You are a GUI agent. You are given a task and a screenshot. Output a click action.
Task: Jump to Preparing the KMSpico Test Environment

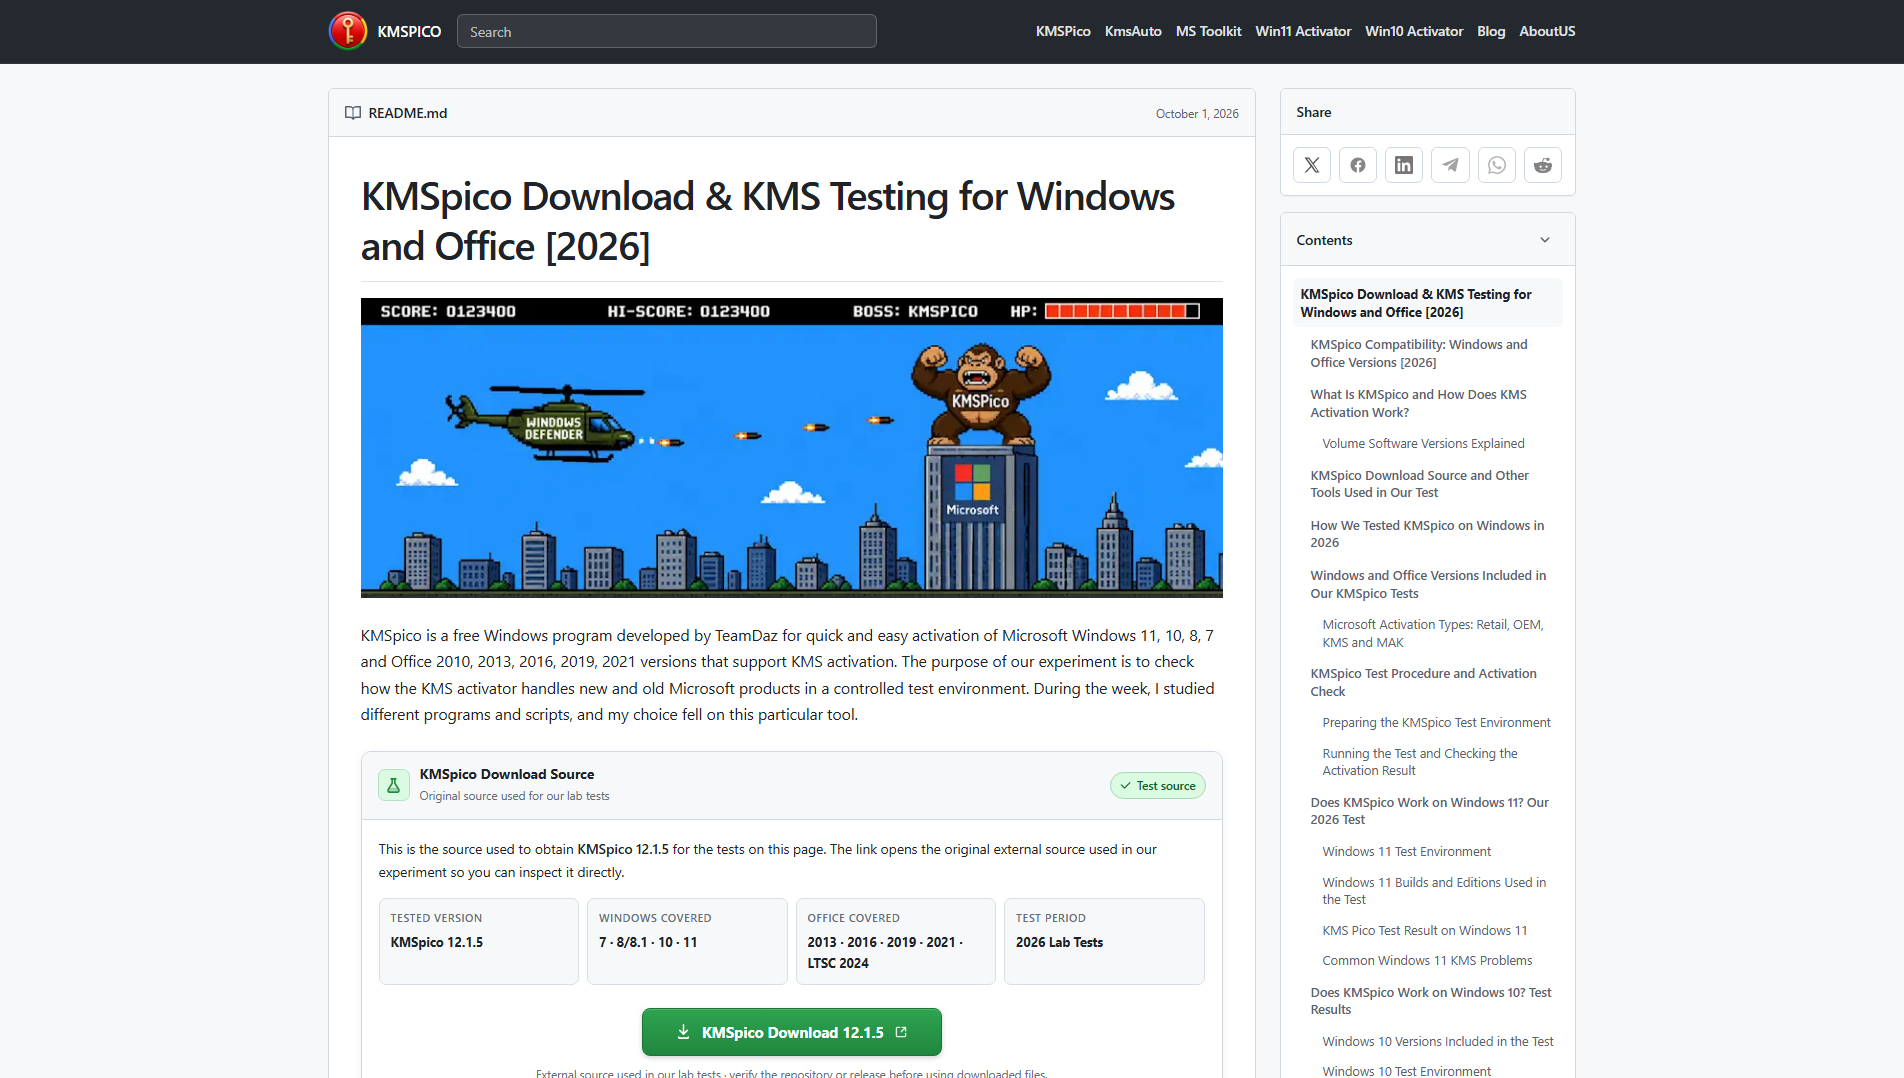pos(1437,722)
